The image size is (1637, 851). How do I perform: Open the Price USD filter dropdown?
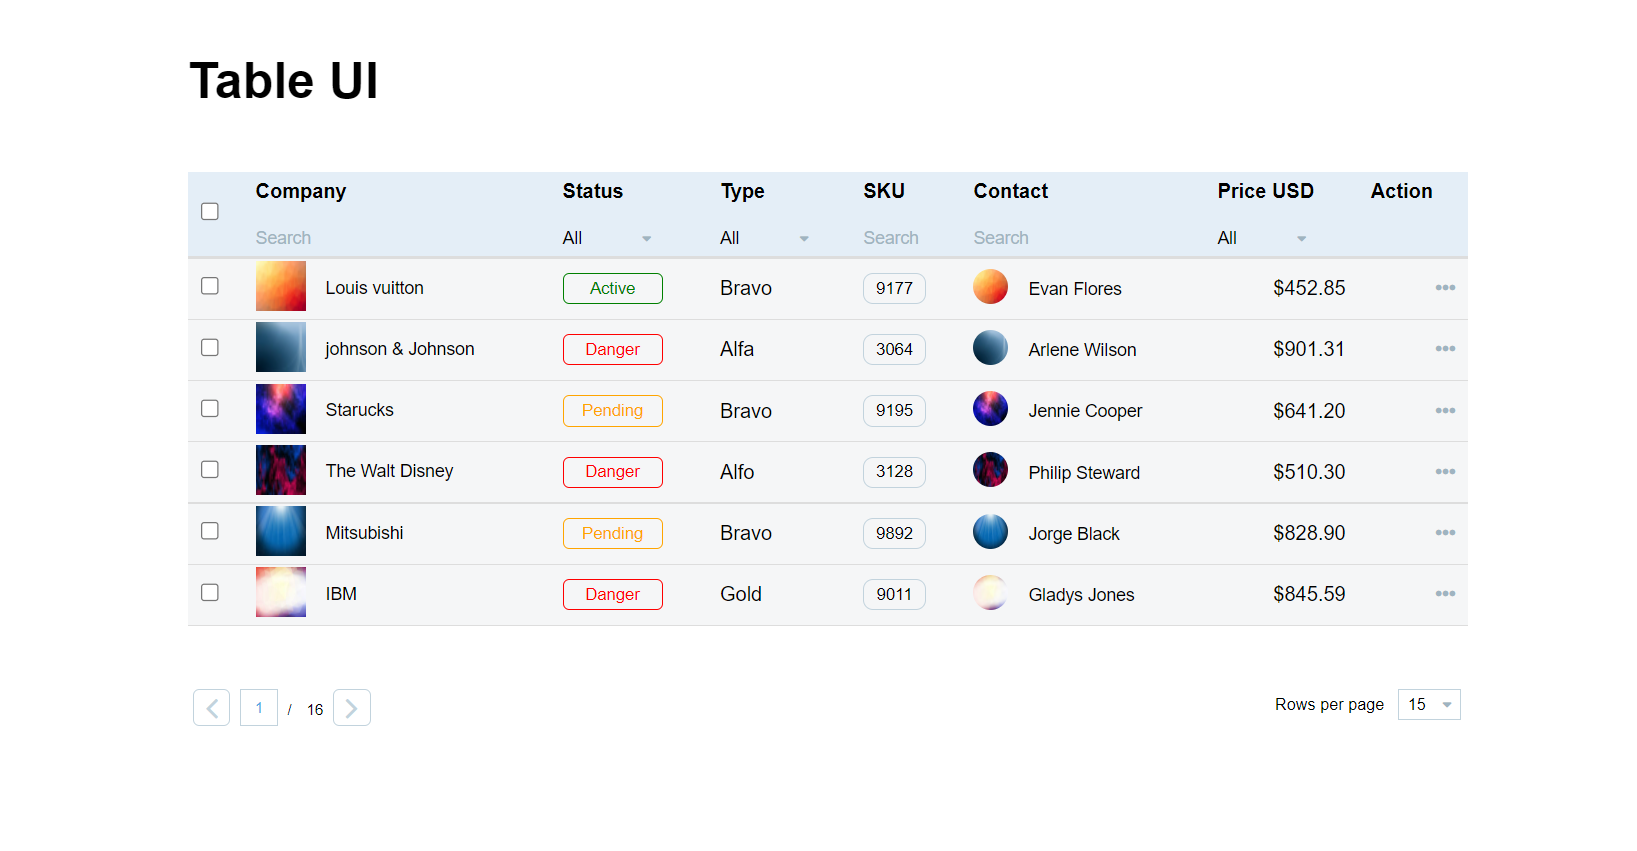[1263, 238]
